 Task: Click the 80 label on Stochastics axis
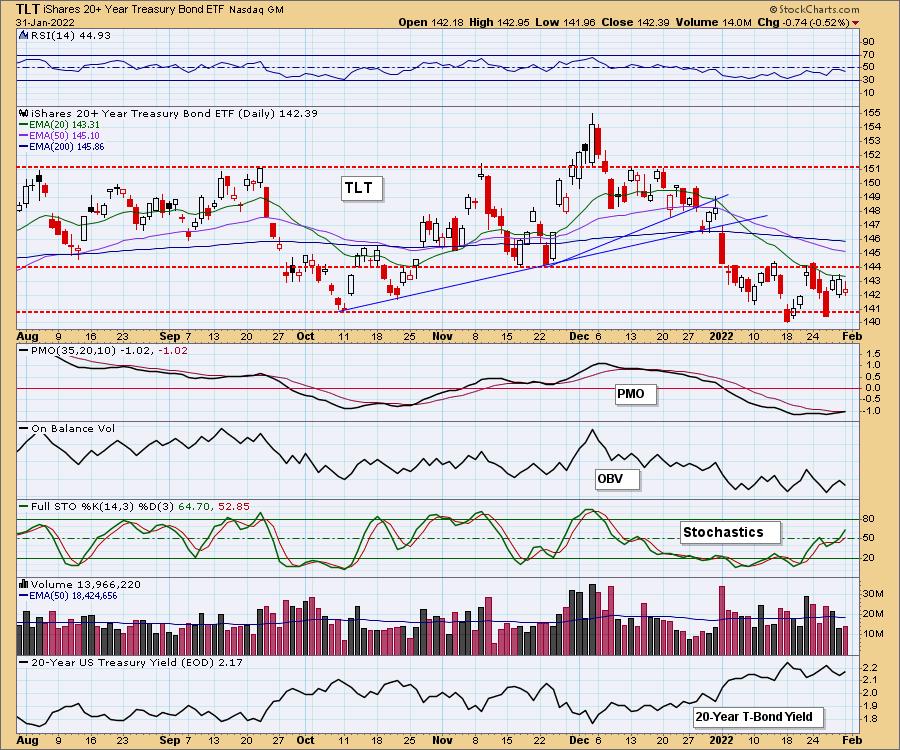pyautogui.click(x=869, y=519)
